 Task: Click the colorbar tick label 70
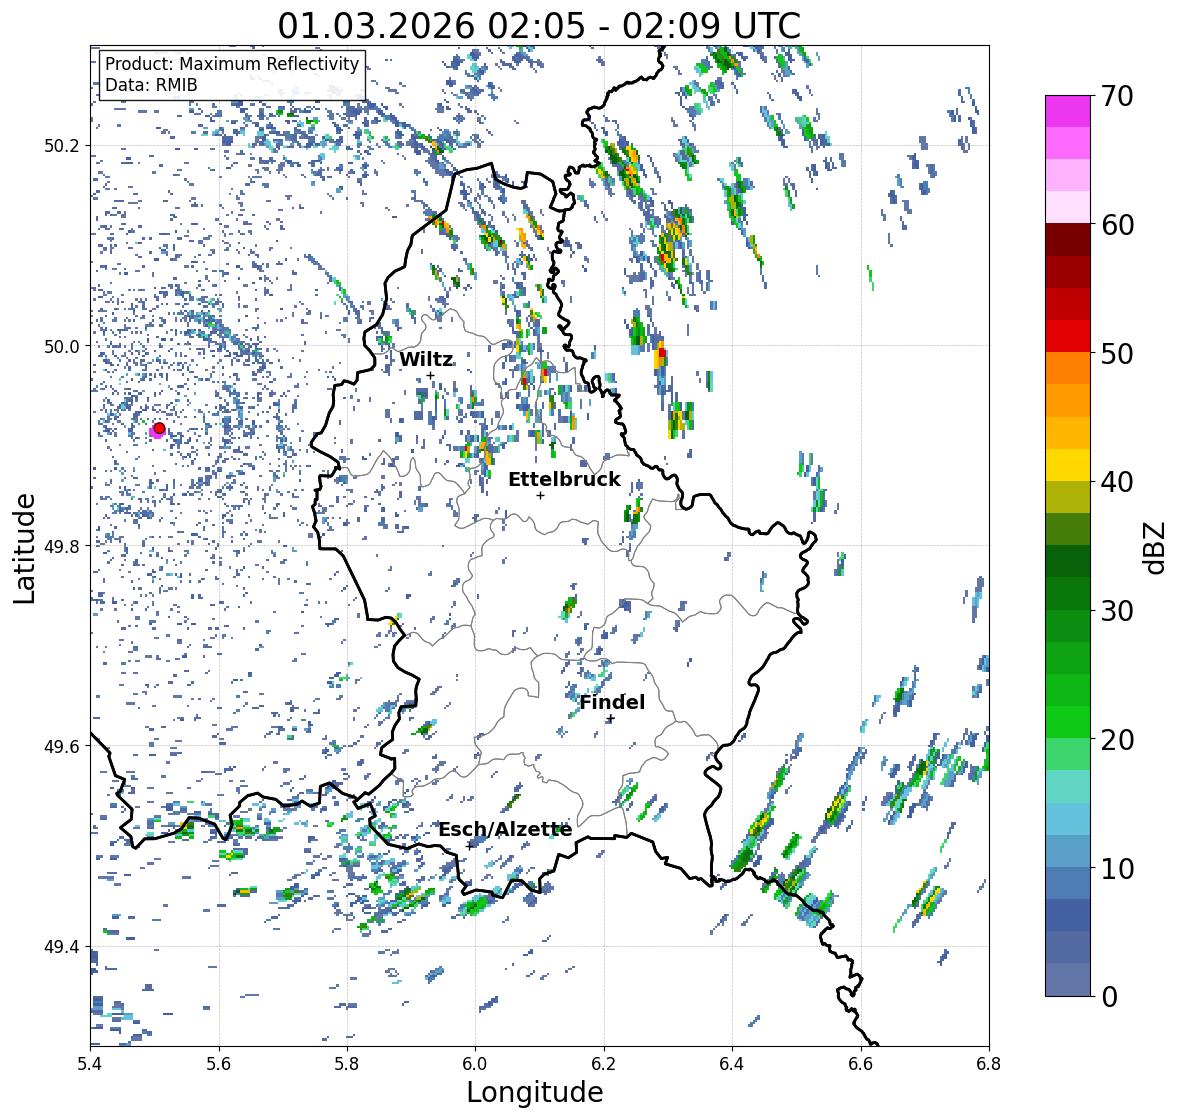click(1117, 96)
